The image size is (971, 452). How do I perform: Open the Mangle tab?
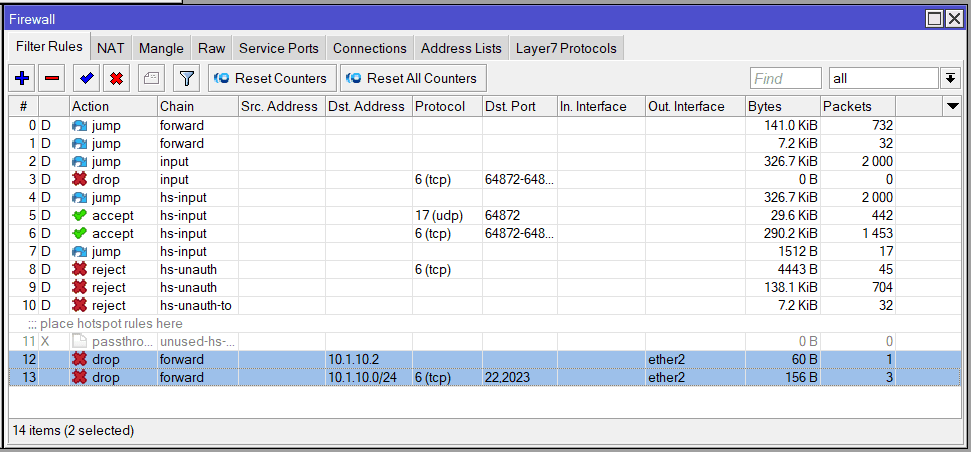click(x=161, y=48)
